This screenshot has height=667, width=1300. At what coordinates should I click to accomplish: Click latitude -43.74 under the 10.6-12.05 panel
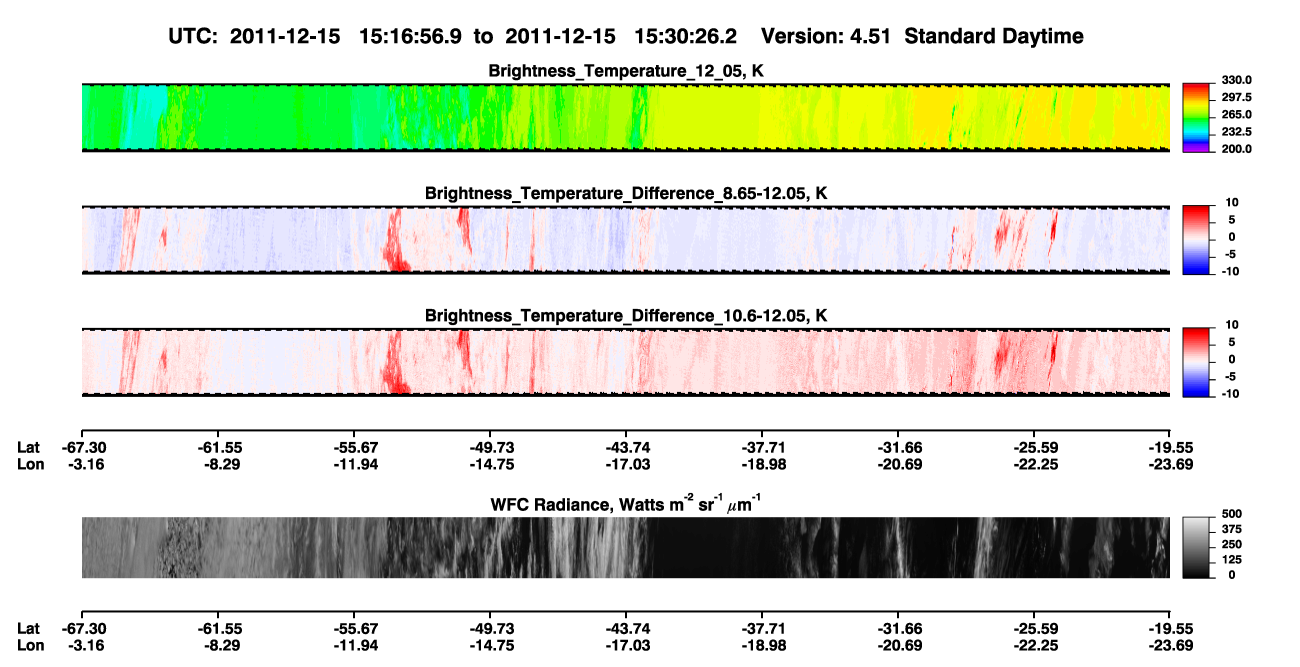click(626, 447)
